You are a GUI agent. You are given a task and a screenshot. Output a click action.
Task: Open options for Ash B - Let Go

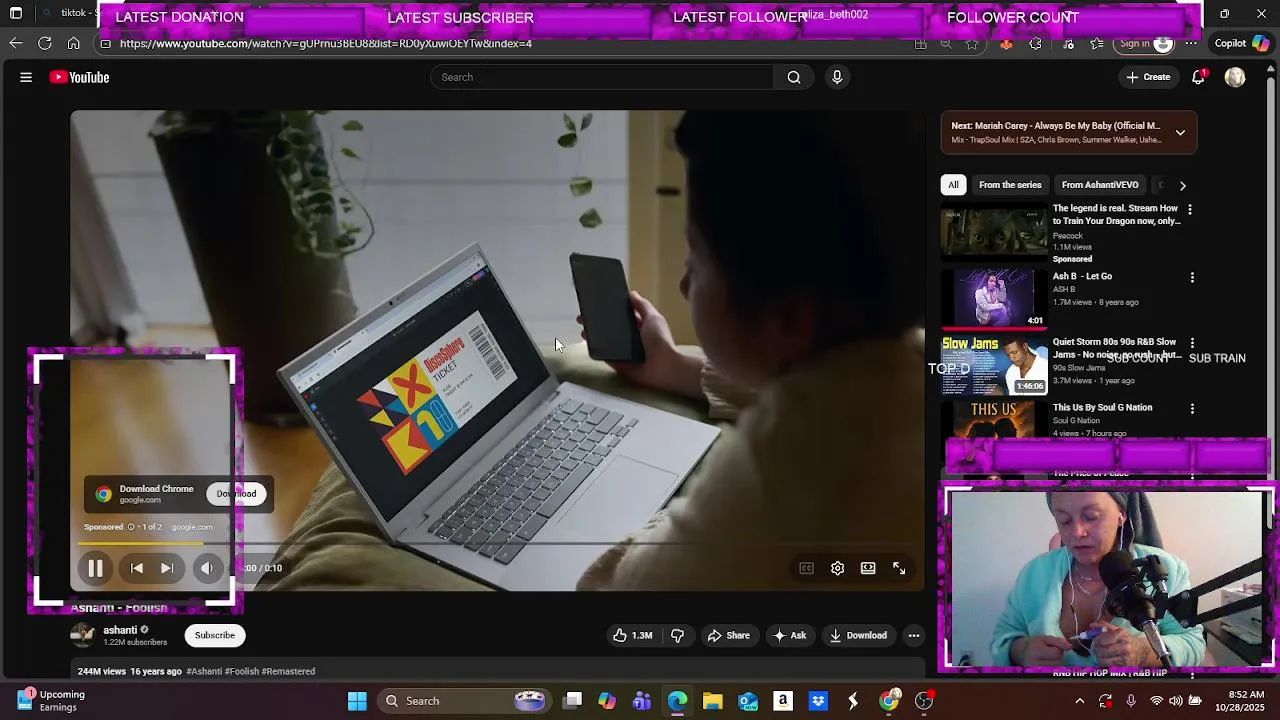pos(1192,277)
